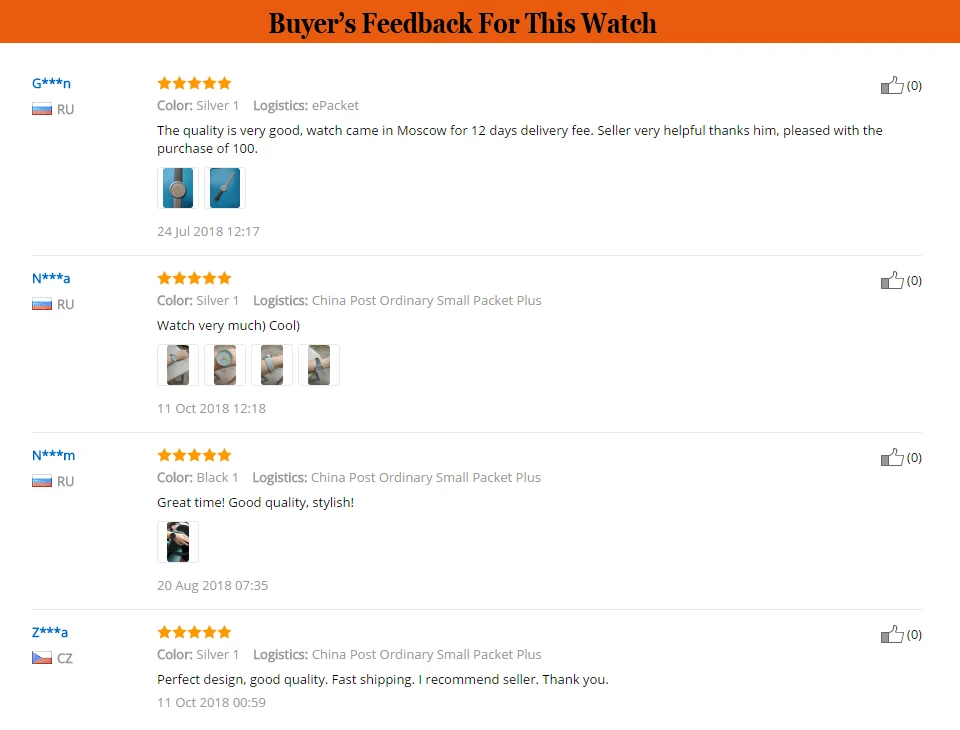Open G***n's first watch photo thumbnail
This screenshot has height=730, width=960.
178,188
